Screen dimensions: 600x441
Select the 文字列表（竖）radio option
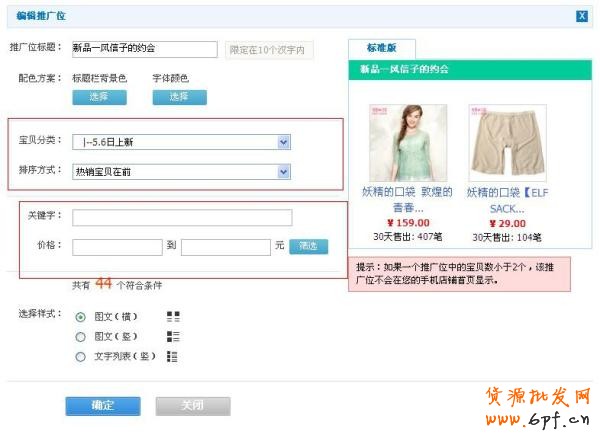[81, 356]
